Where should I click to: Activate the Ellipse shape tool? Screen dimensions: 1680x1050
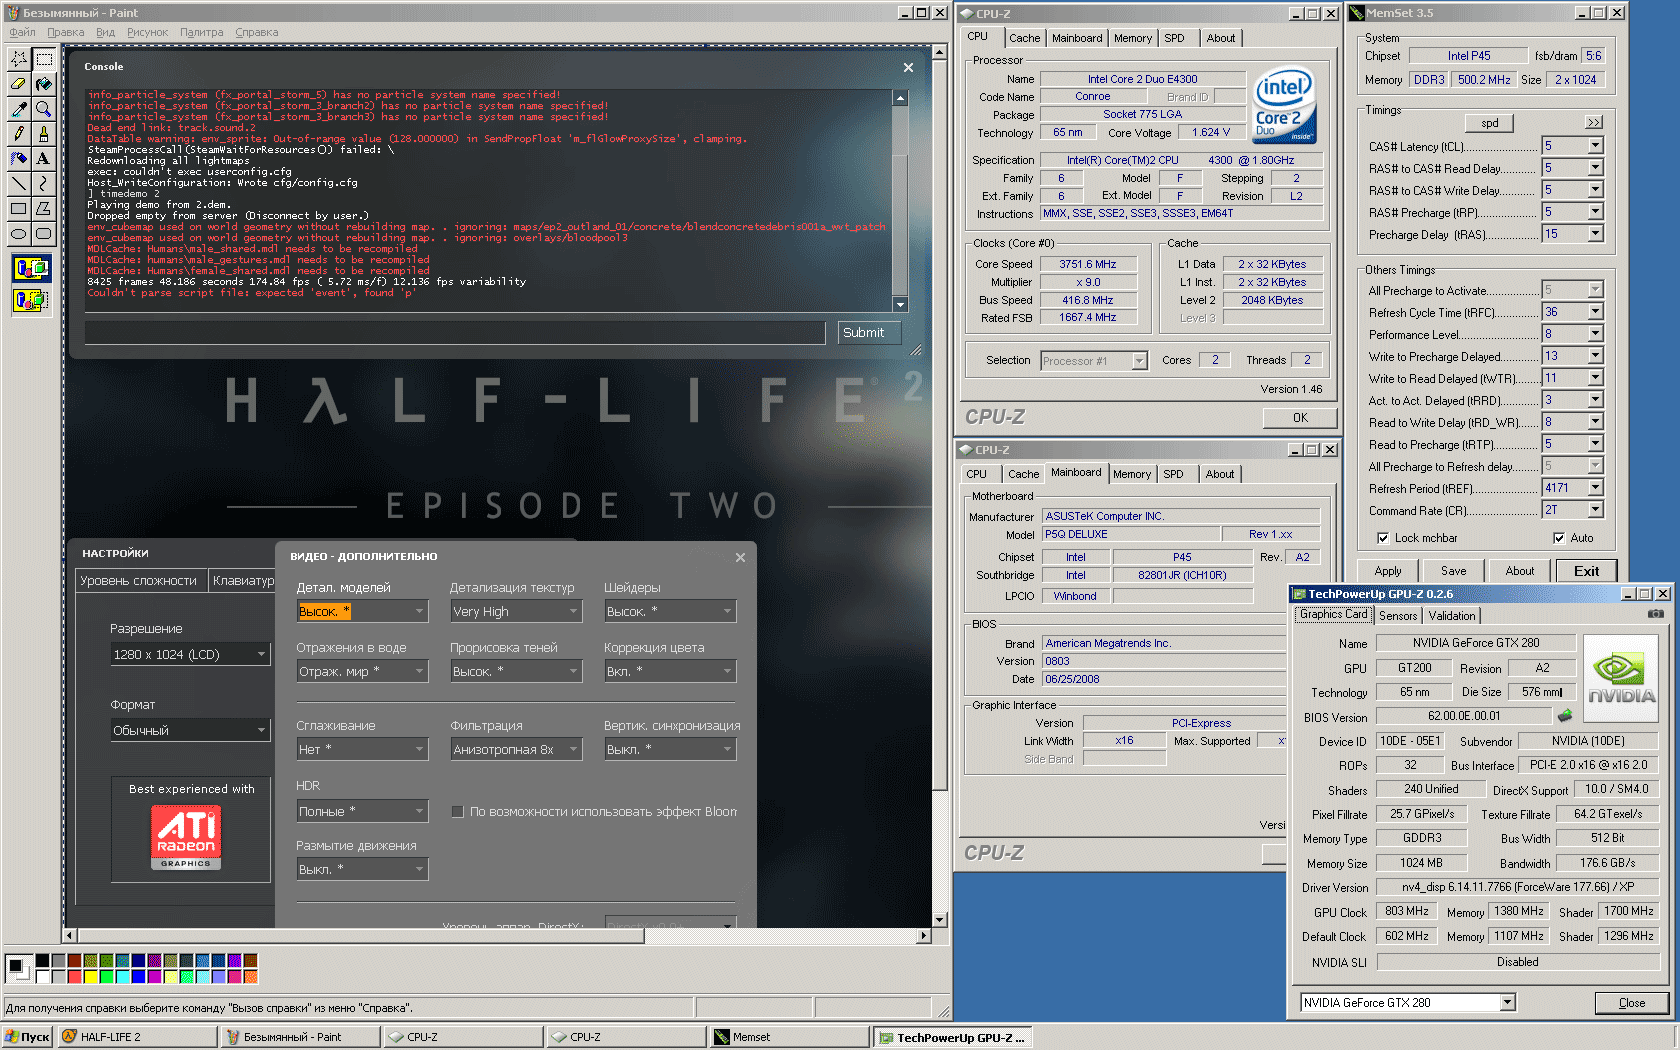tap(18, 233)
